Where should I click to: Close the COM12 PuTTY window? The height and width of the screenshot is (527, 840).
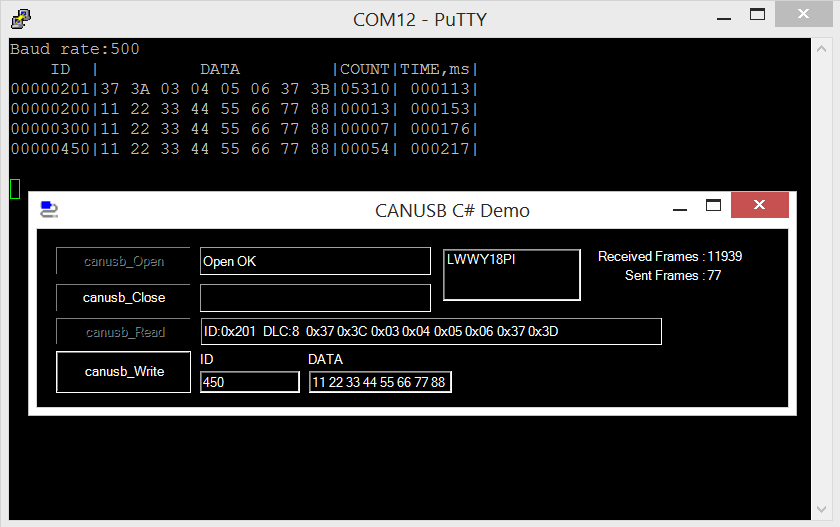[x=804, y=14]
